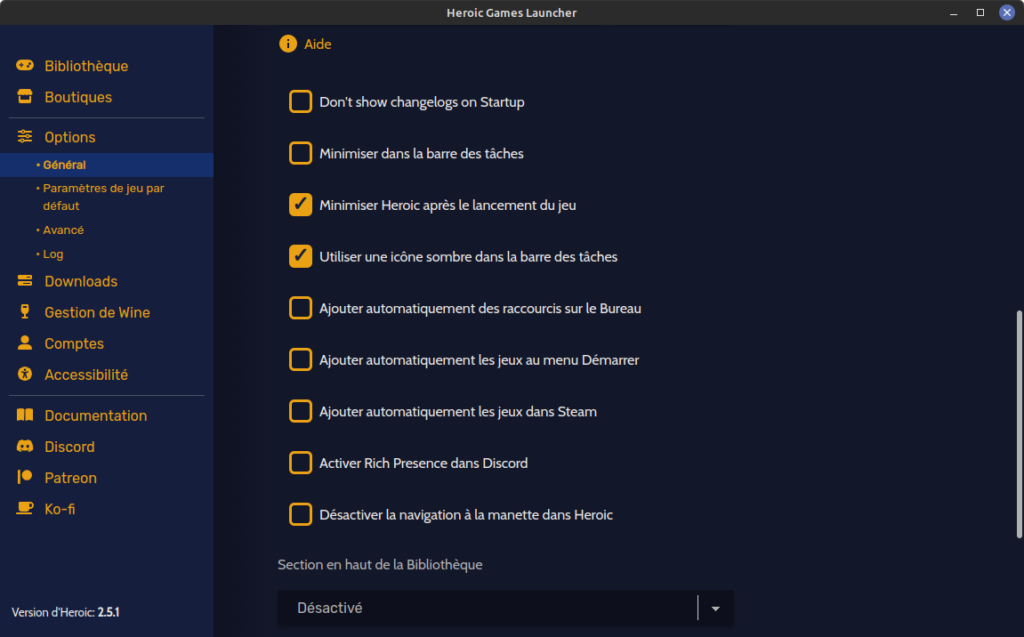Open the Ko-fi link
1024x637 pixels.
60,509
